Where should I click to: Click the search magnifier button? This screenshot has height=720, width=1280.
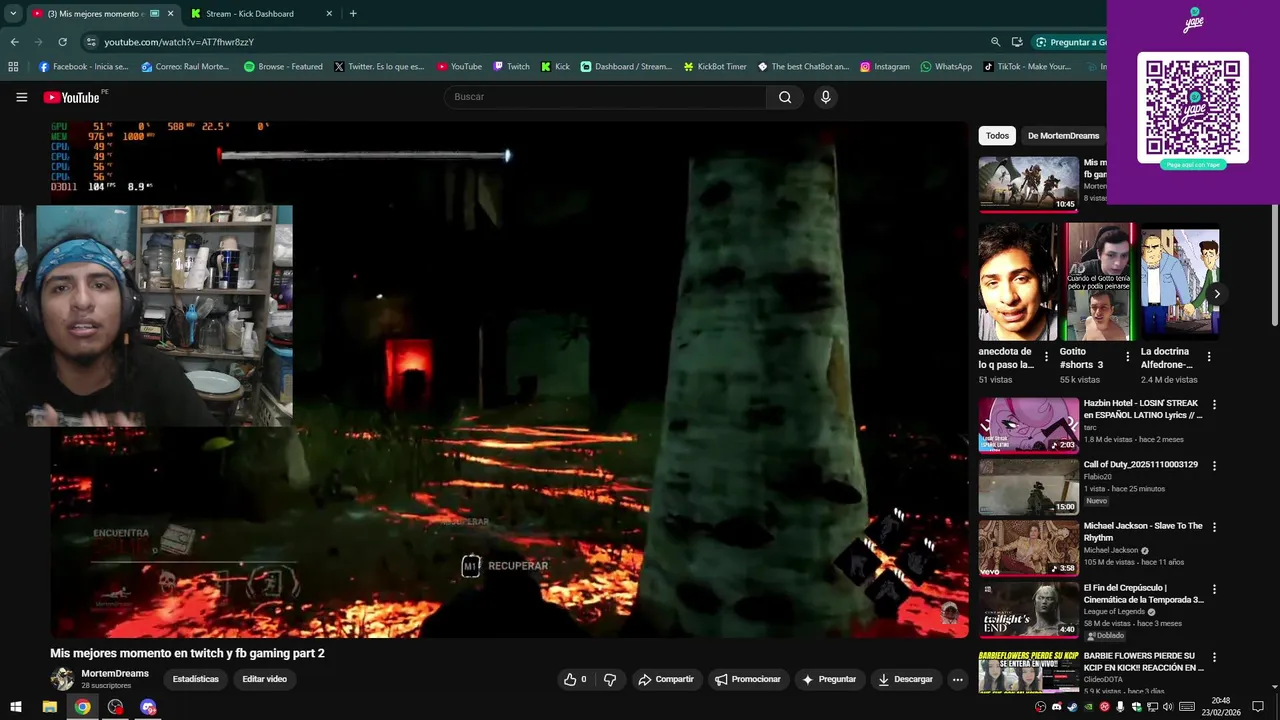coord(785,97)
